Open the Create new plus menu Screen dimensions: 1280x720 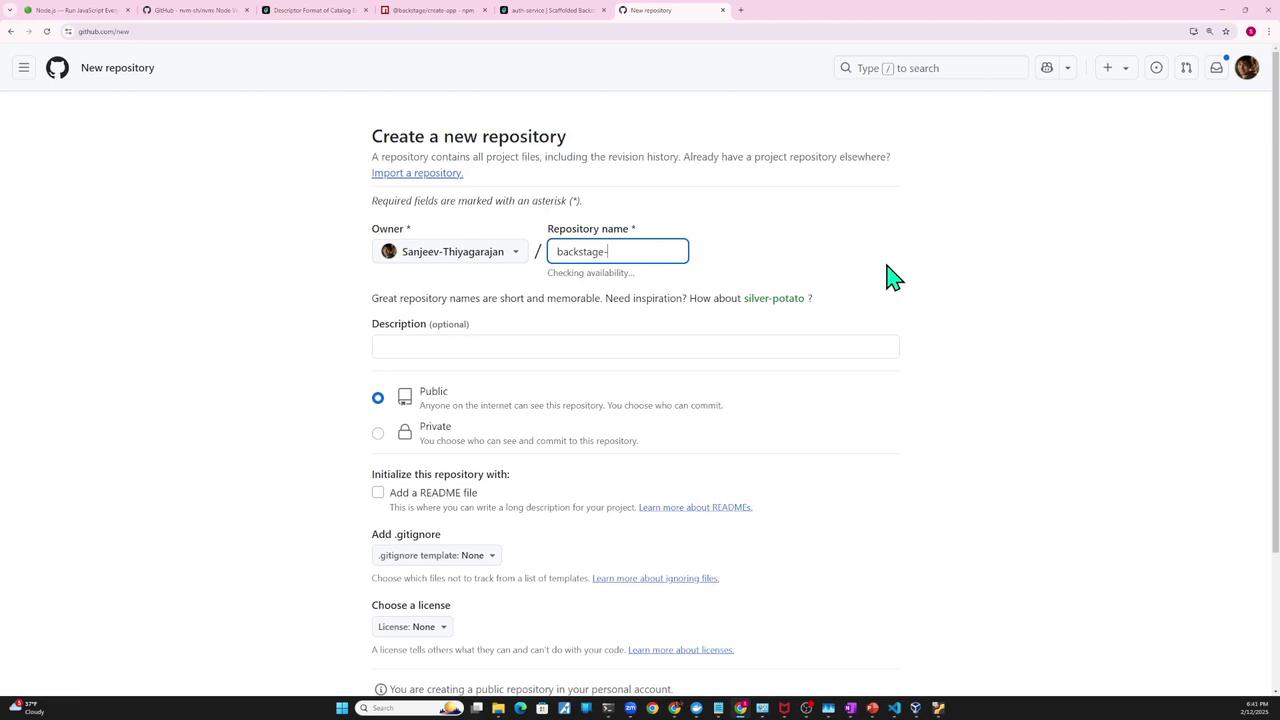click(x=1116, y=68)
